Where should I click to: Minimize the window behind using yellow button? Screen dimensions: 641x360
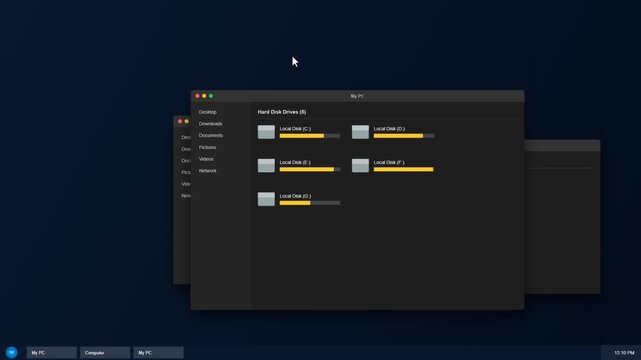[187, 121]
